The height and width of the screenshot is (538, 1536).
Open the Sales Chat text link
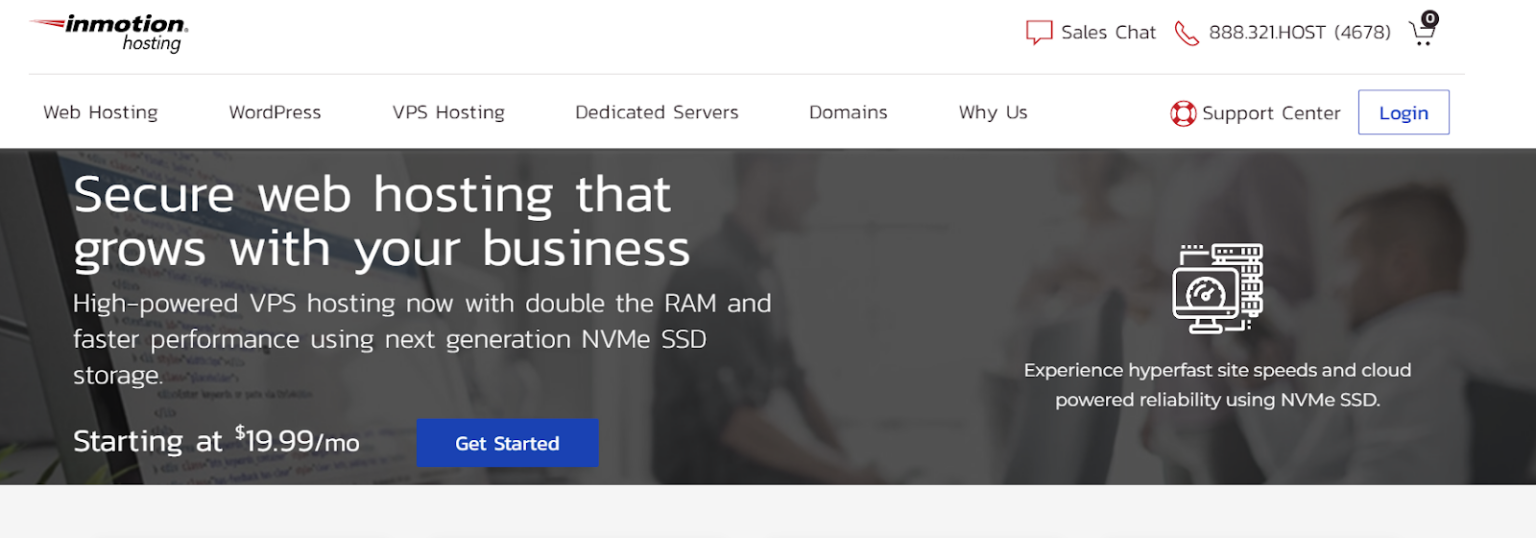point(1108,32)
